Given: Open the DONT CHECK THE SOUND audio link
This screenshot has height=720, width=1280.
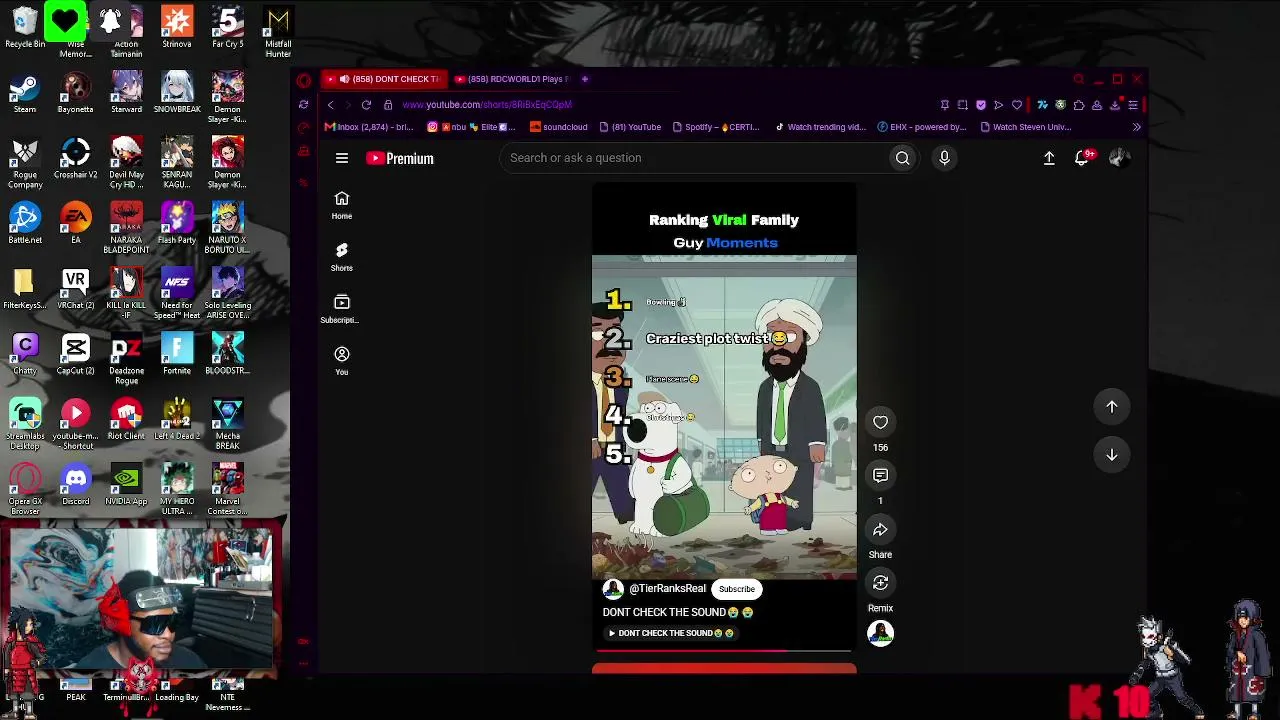Looking at the screenshot, I should tap(672, 633).
